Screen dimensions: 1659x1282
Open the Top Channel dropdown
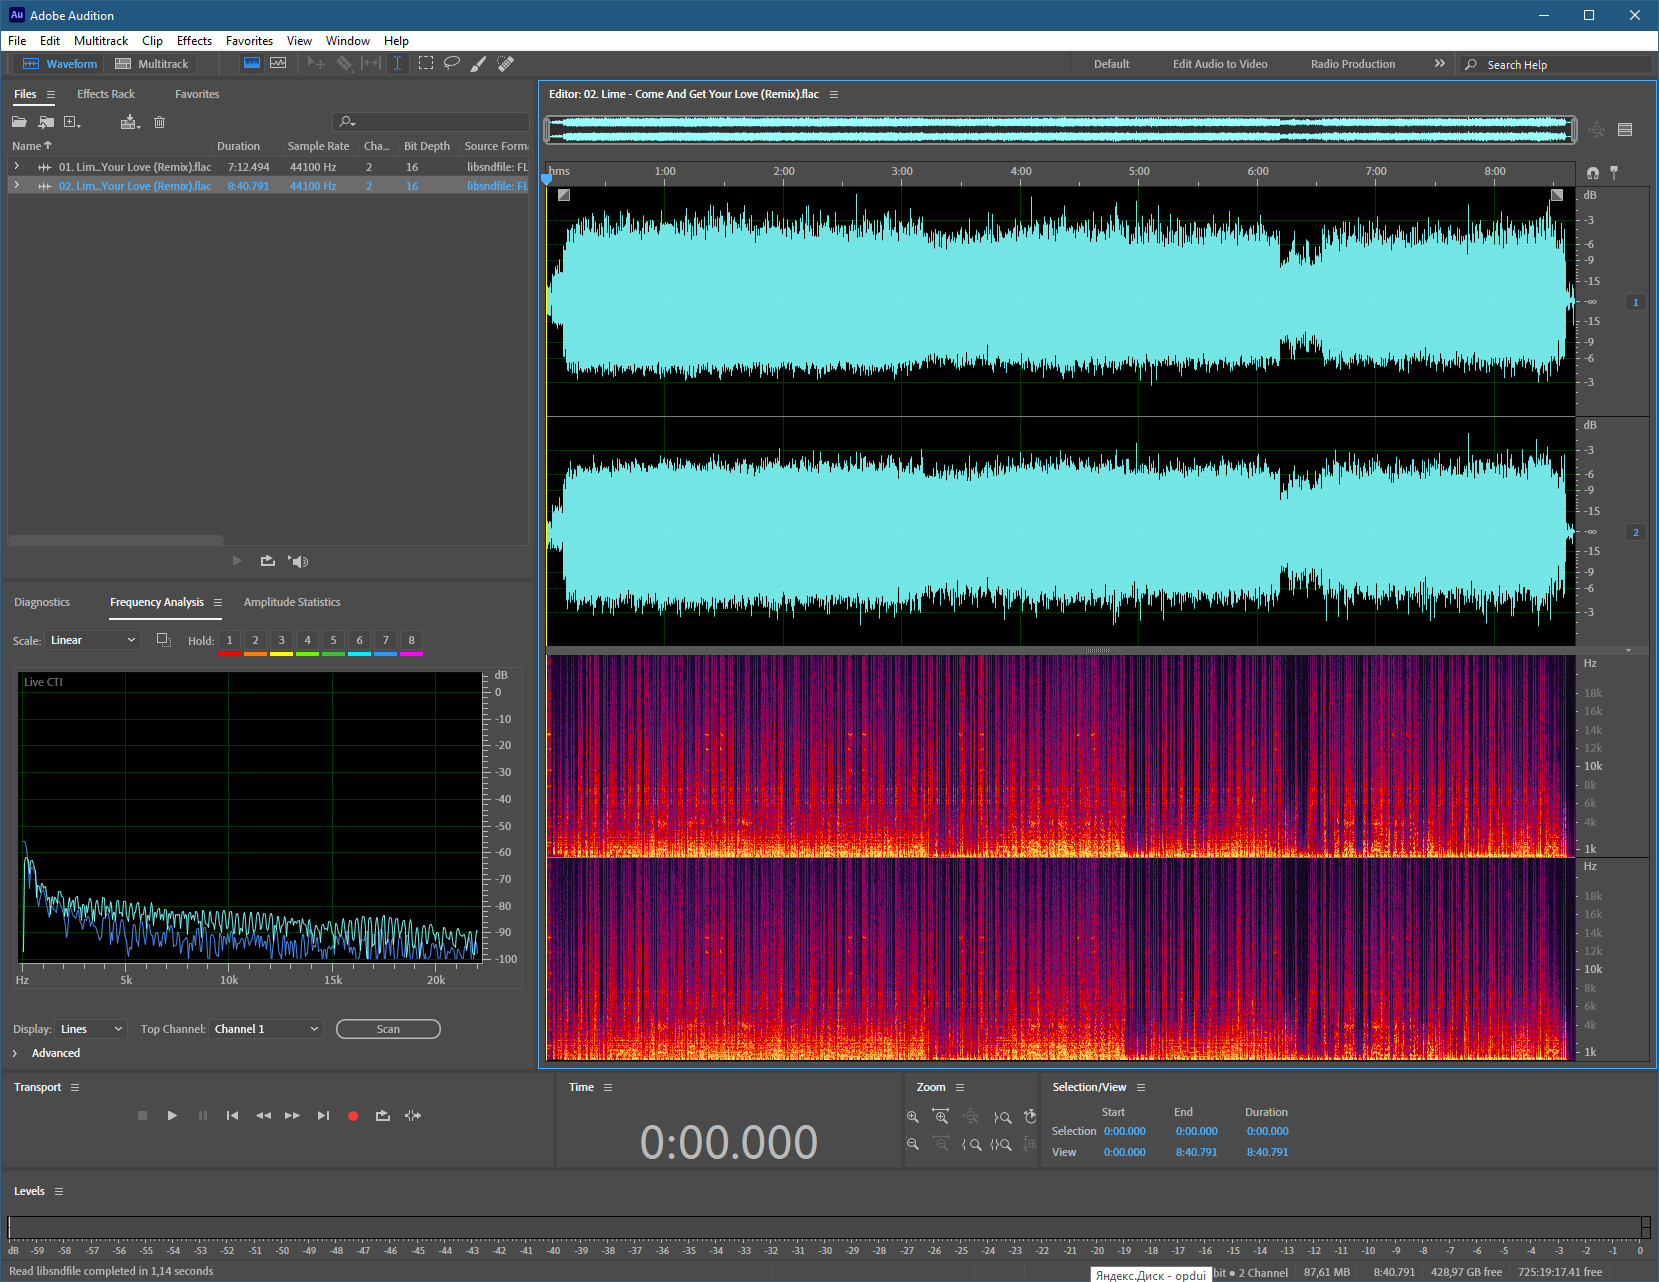pos(266,1029)
